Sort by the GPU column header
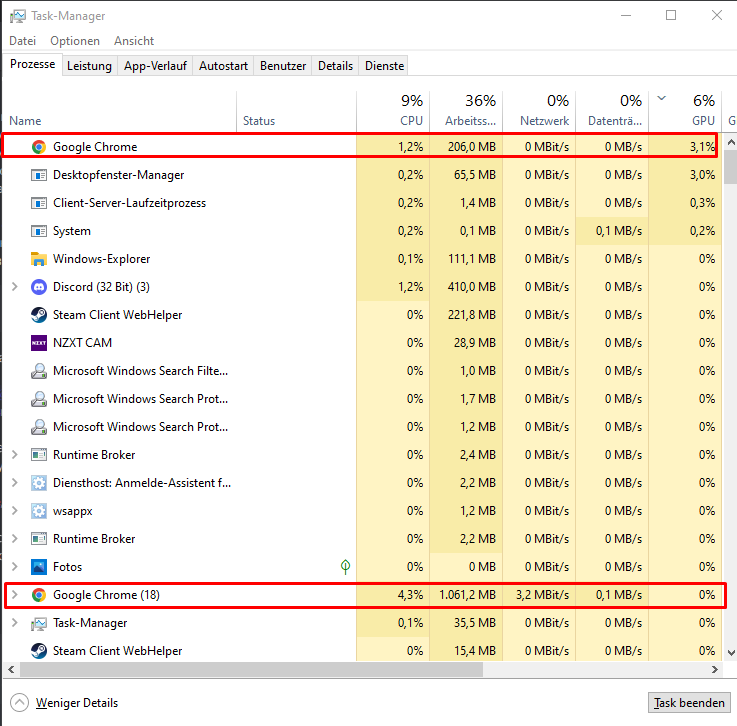 point(685,111)
